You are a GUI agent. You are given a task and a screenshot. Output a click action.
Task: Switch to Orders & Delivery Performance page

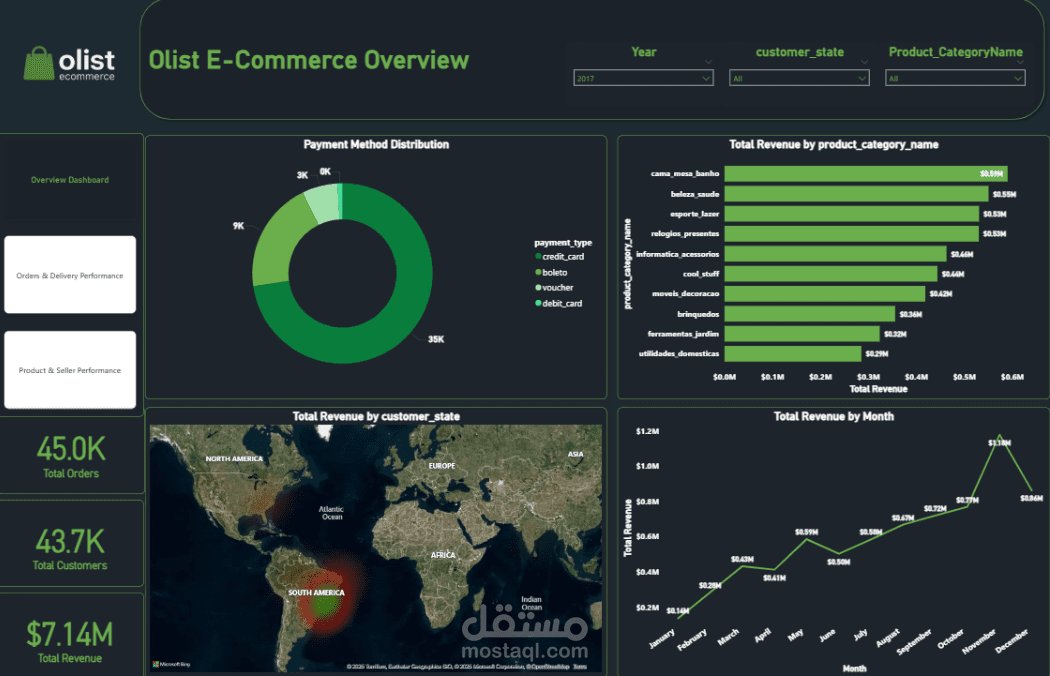coord(69,275)
